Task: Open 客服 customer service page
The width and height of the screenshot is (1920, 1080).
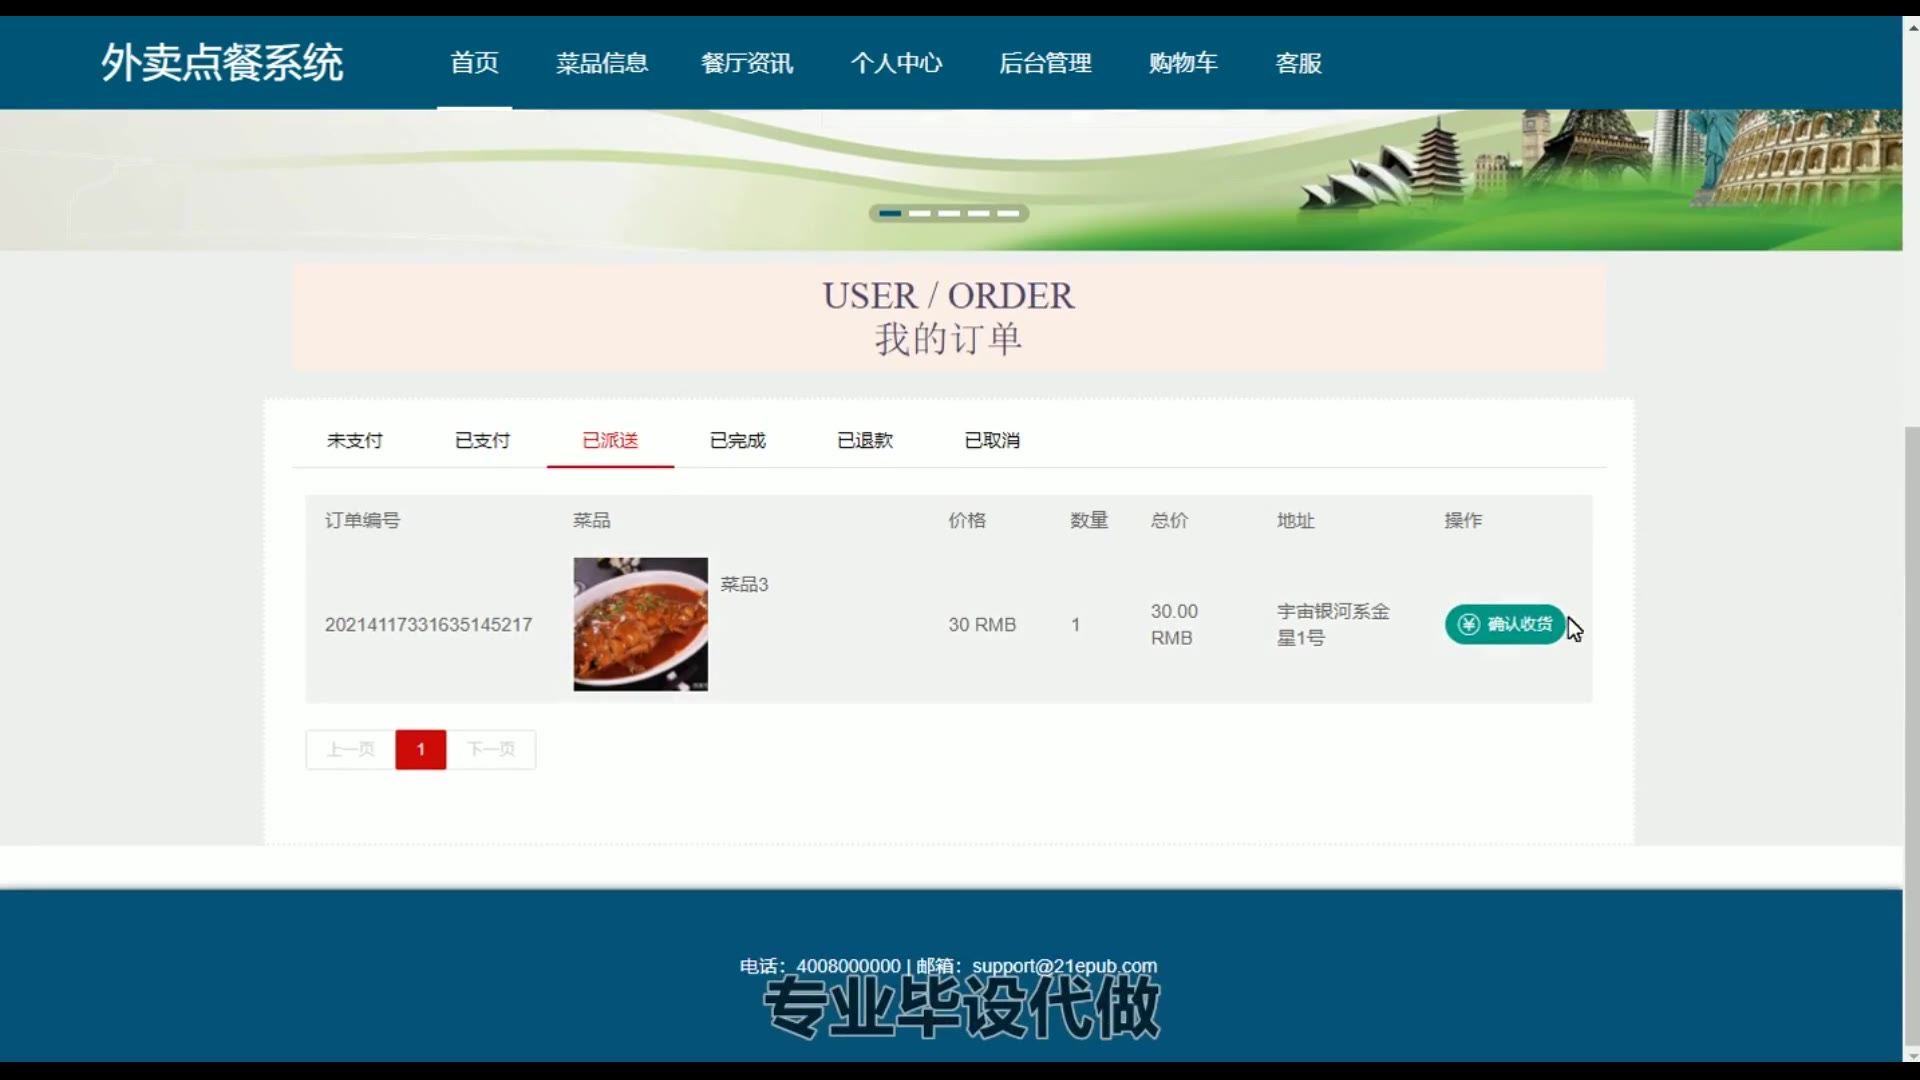Action: tap(1298, 63)
